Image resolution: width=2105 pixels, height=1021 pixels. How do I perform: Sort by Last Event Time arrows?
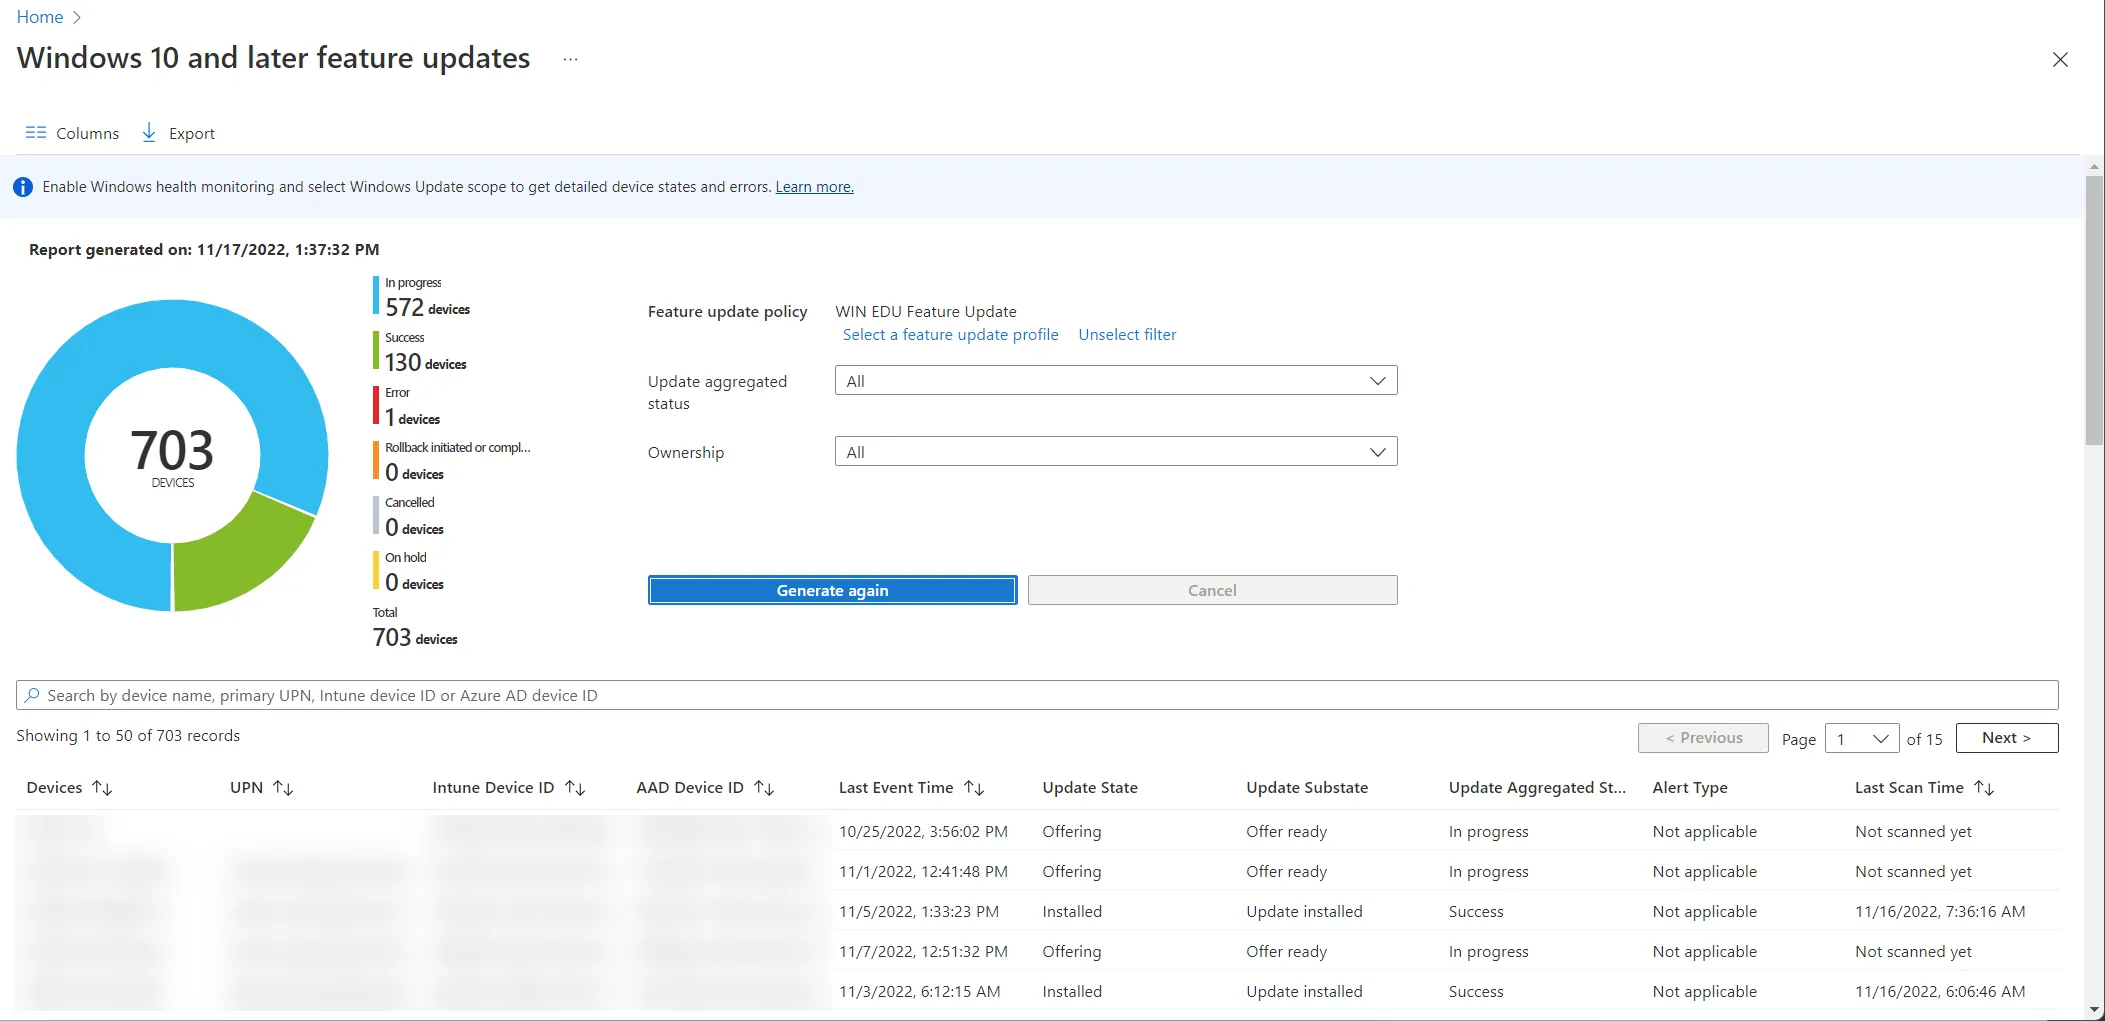pos(974,788)
